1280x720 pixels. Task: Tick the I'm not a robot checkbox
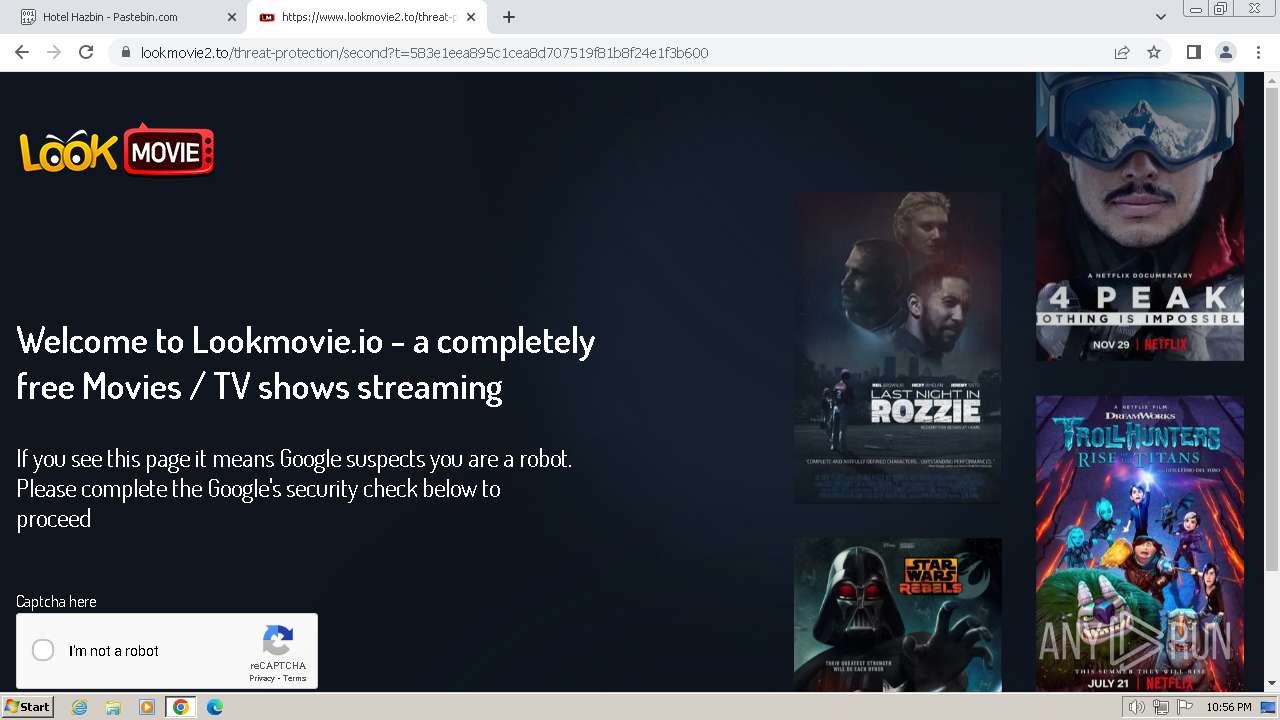(x=43, y=651)
